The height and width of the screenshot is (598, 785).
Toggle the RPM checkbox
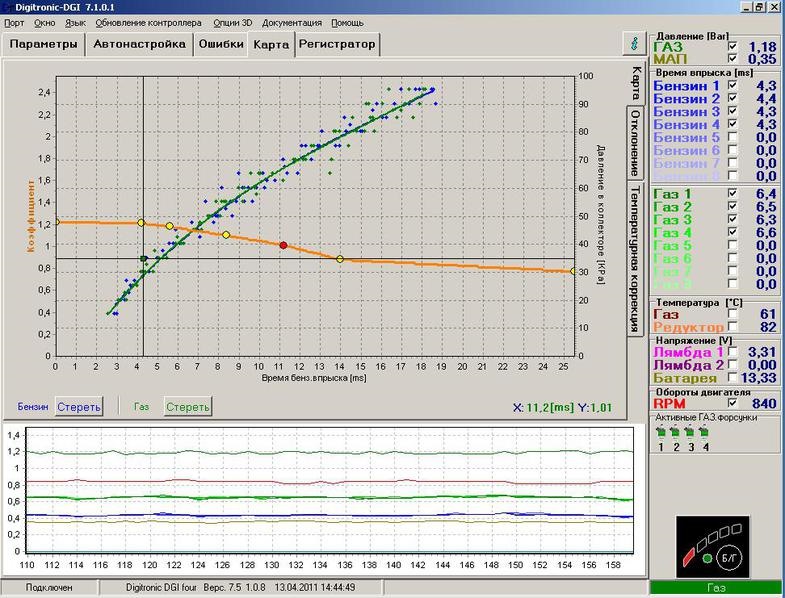[732, 403]
